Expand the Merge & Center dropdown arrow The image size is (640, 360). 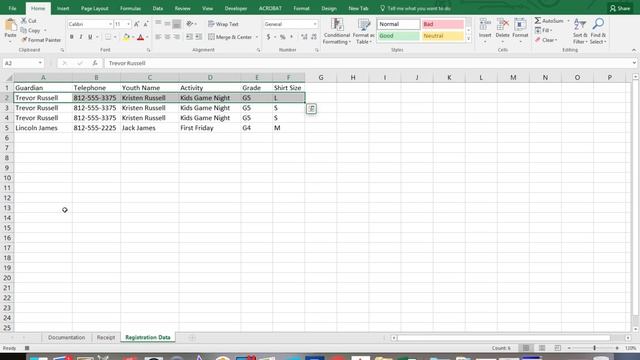coord(257,37)
